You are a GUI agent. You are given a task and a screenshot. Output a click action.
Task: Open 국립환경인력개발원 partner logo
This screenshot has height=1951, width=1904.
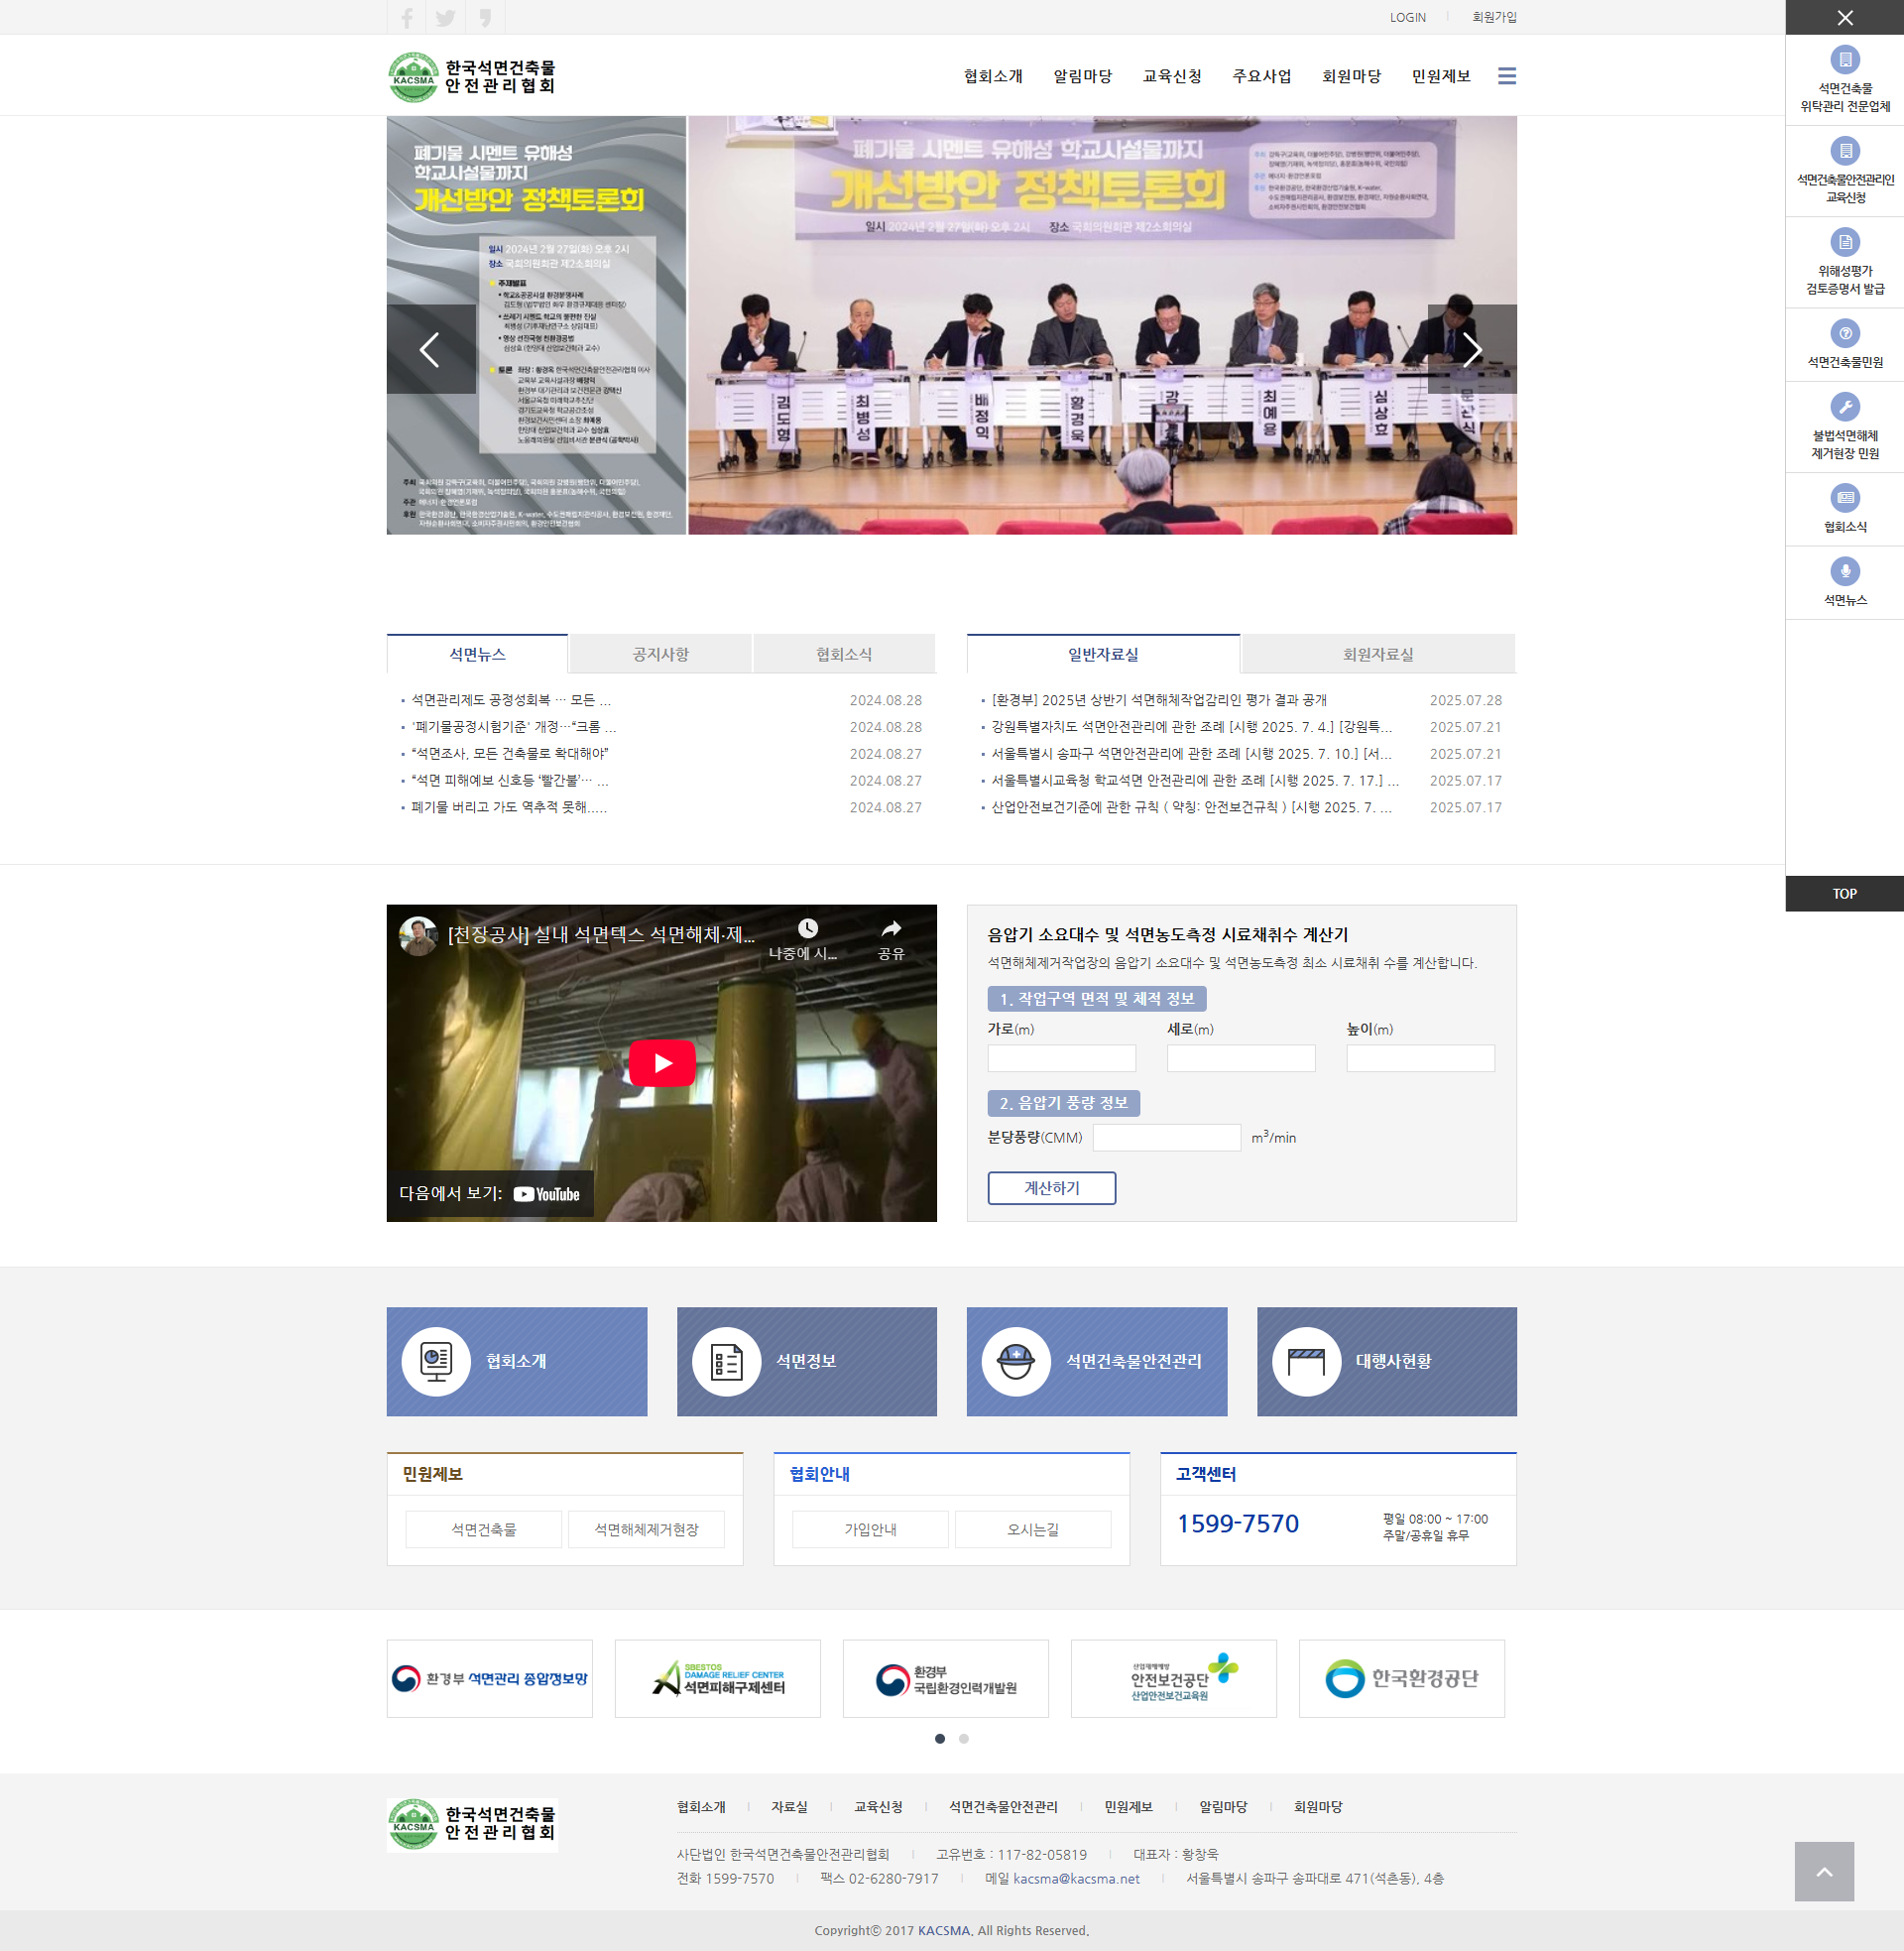pos(945,1678)
